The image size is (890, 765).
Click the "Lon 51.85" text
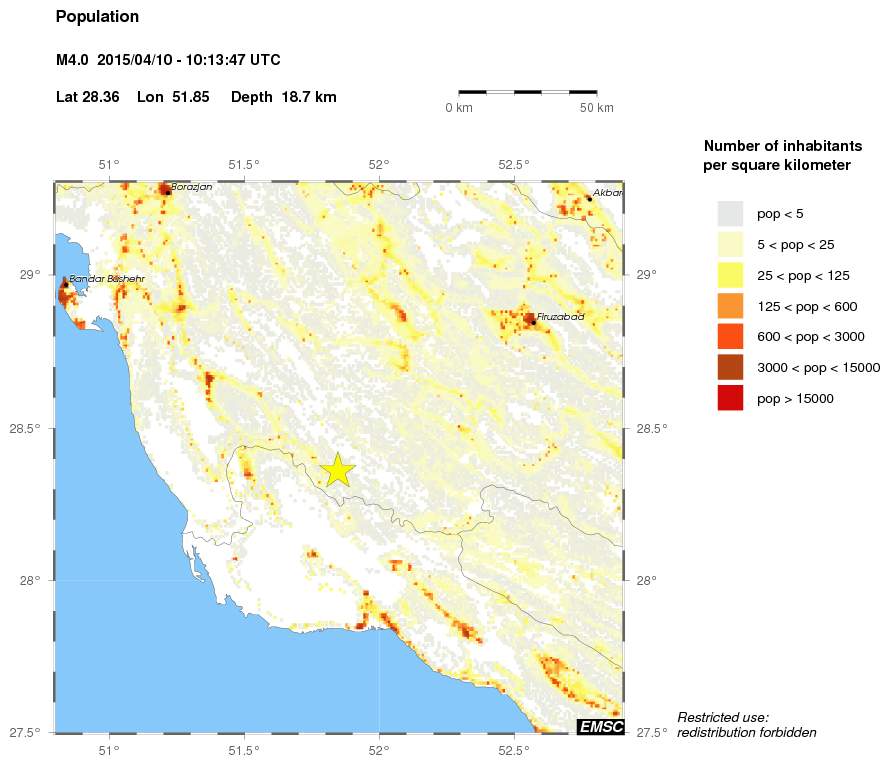[173, 97]
